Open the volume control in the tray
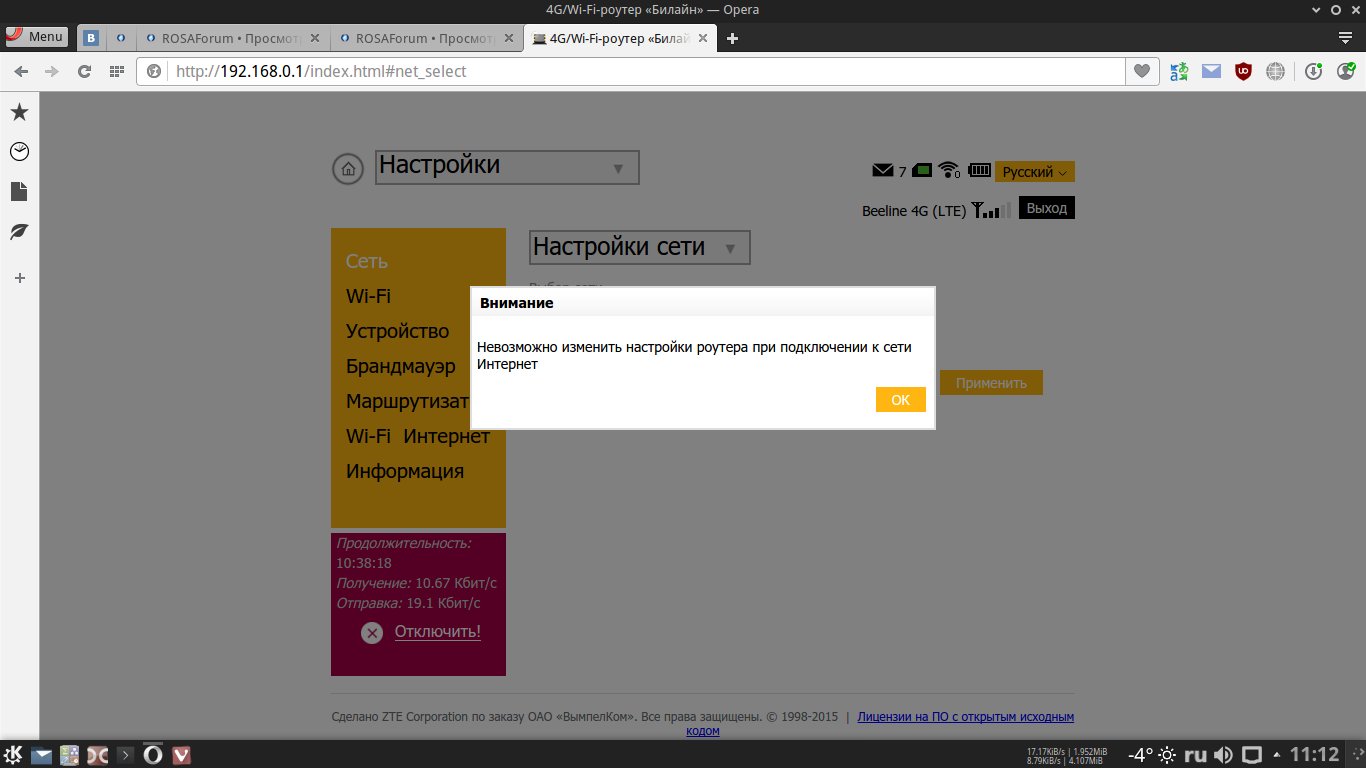Image resolution: width=1366 pixels, height=768 pixels. 1223,754
